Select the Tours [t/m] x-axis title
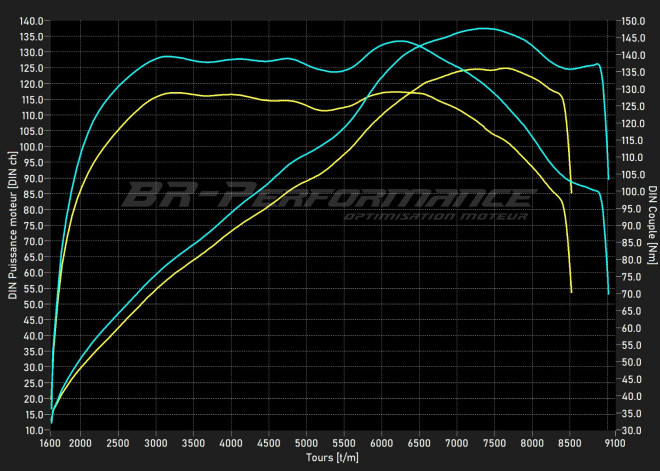660x471 pixels. (330, 458)
